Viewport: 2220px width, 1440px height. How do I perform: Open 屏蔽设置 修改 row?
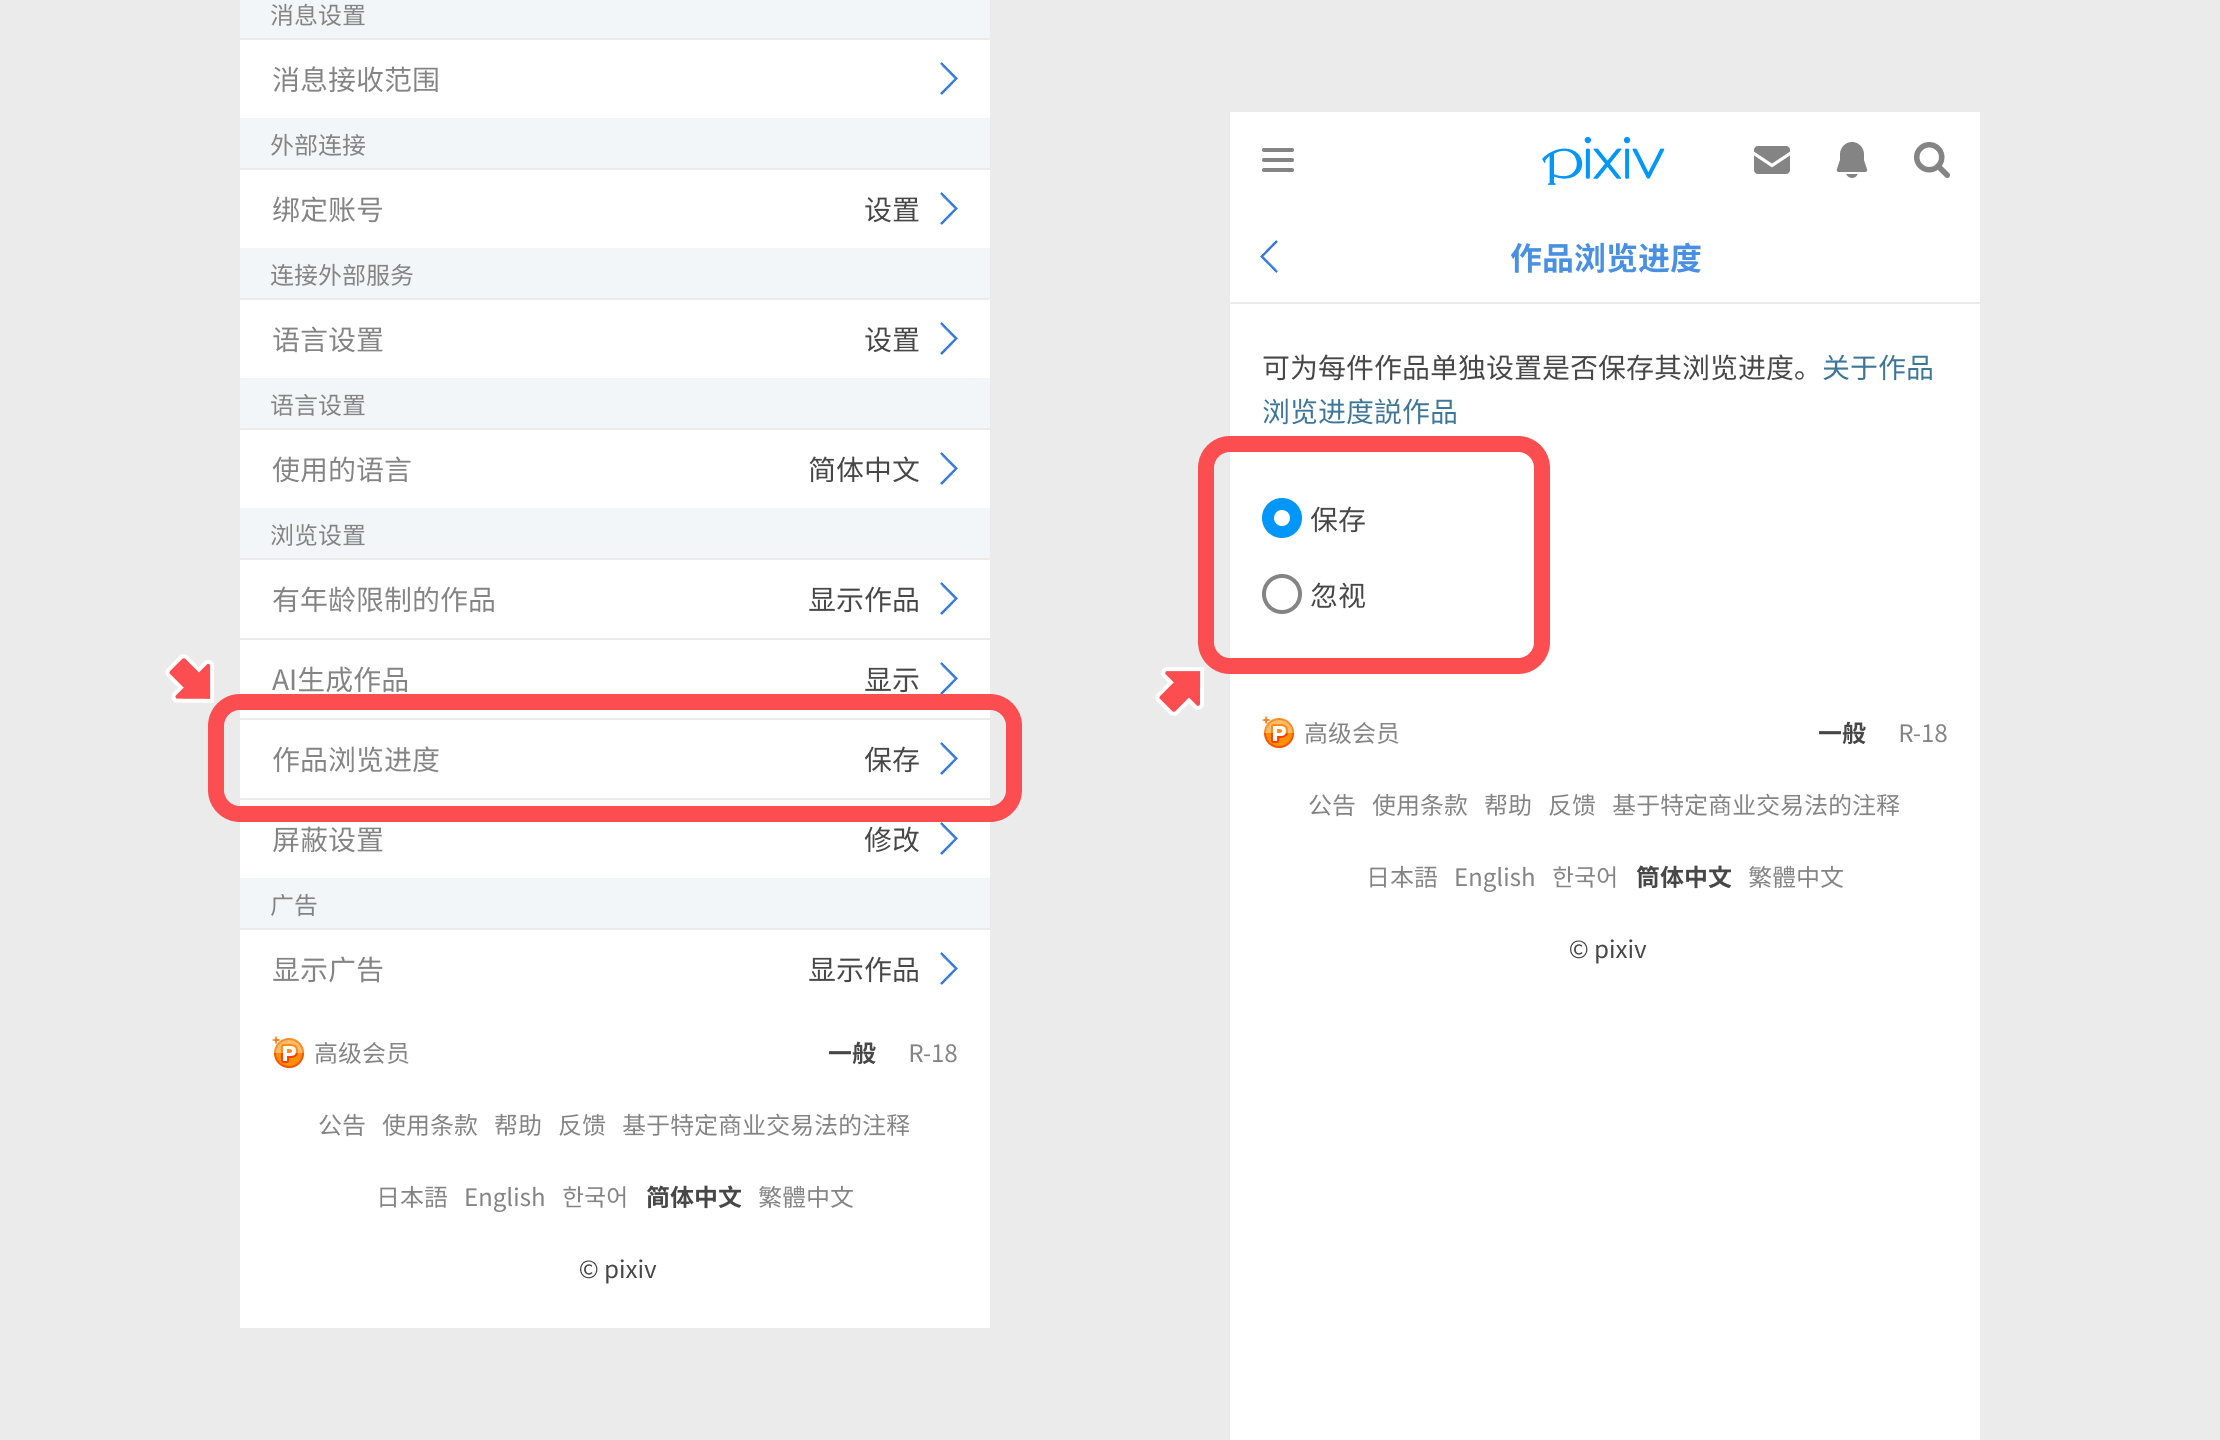point(614,839)
